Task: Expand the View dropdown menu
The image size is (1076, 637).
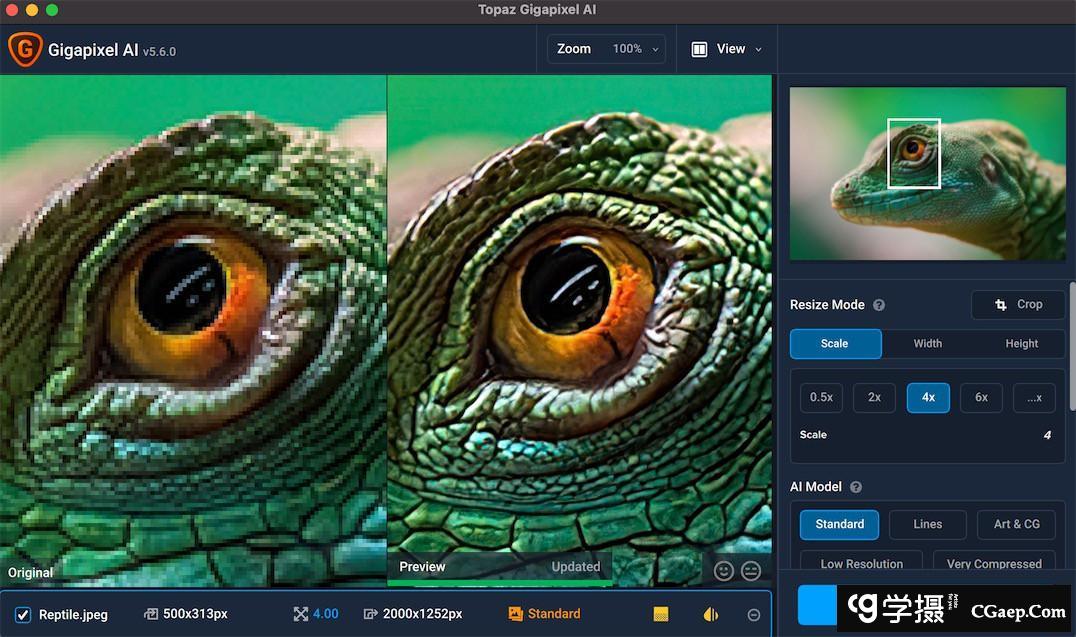Action: 727,49
